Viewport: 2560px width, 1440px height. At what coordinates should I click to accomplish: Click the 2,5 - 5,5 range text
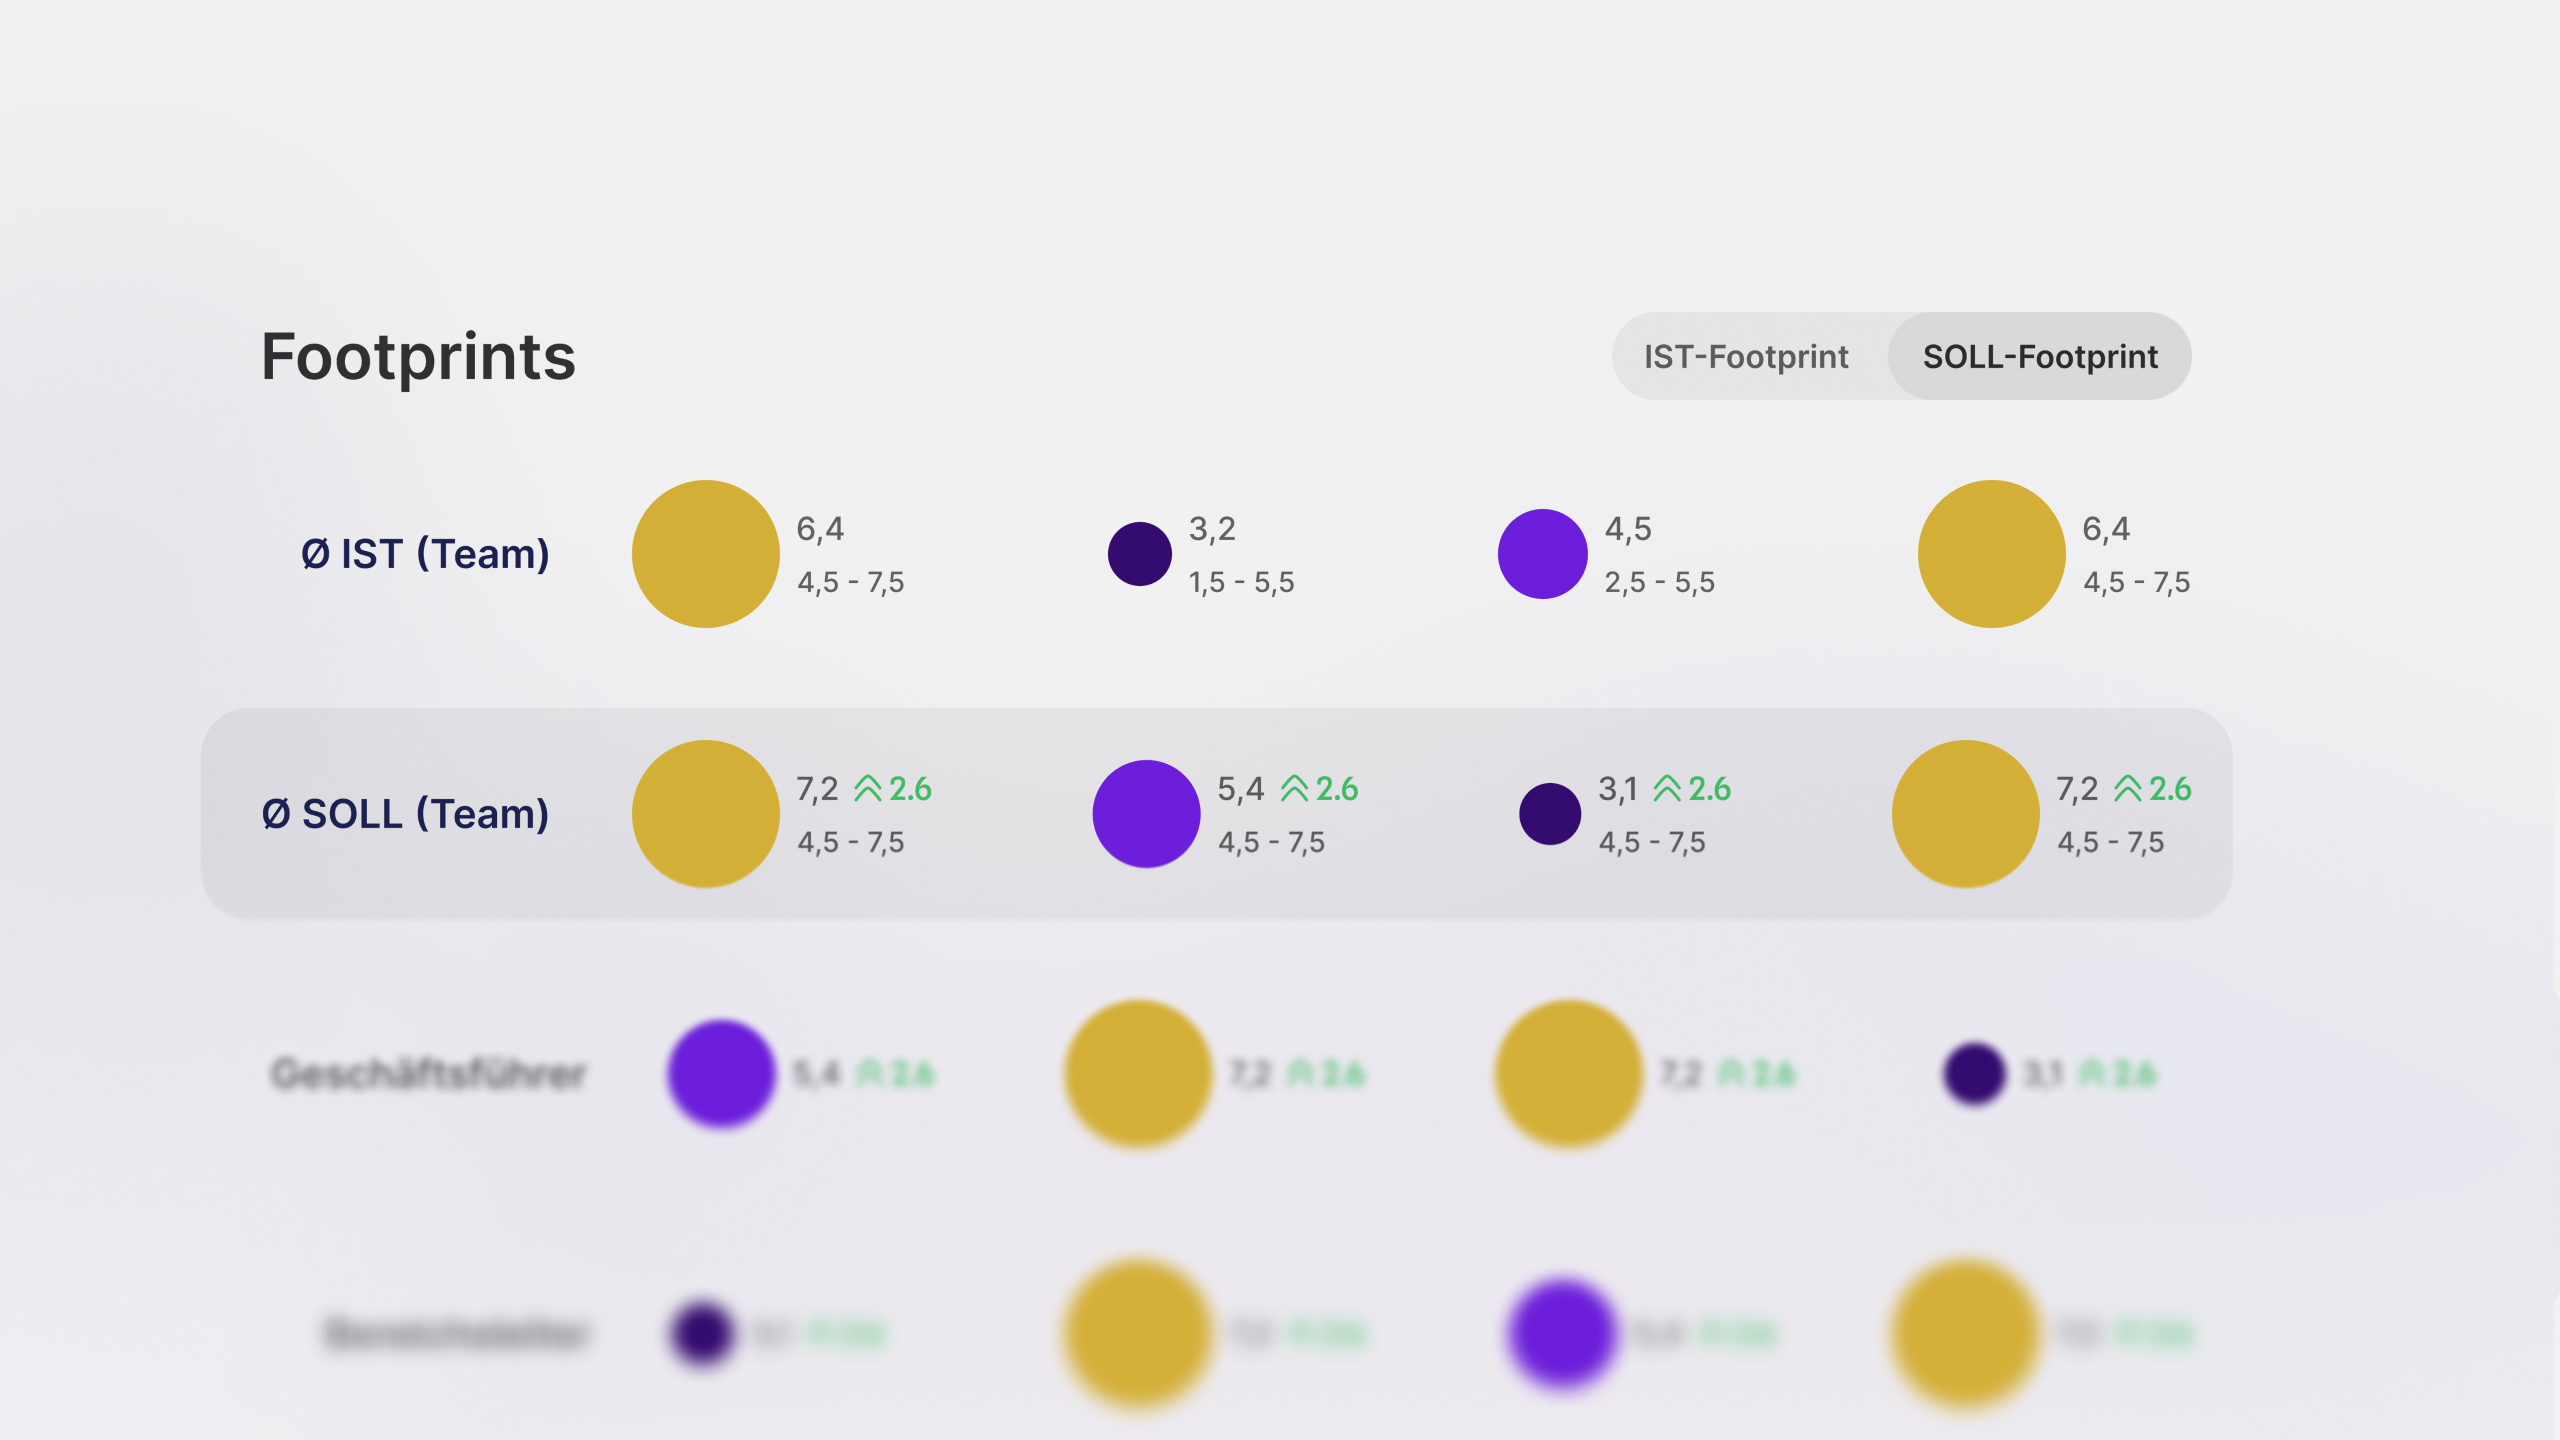pyautogui.click(x=1660, y=582)
